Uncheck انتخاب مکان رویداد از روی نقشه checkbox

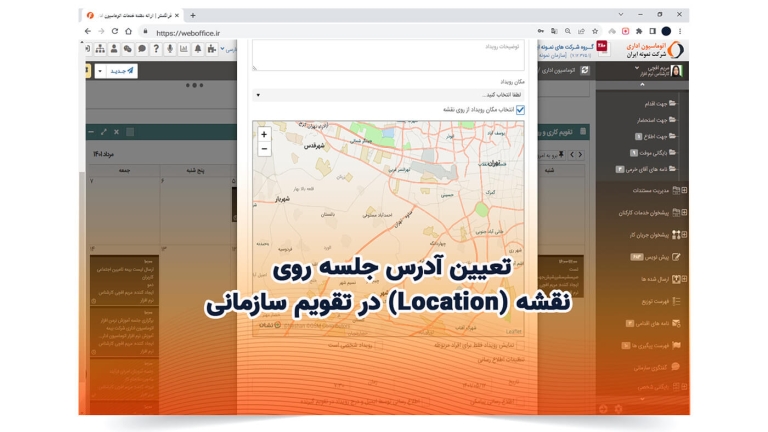520,110
